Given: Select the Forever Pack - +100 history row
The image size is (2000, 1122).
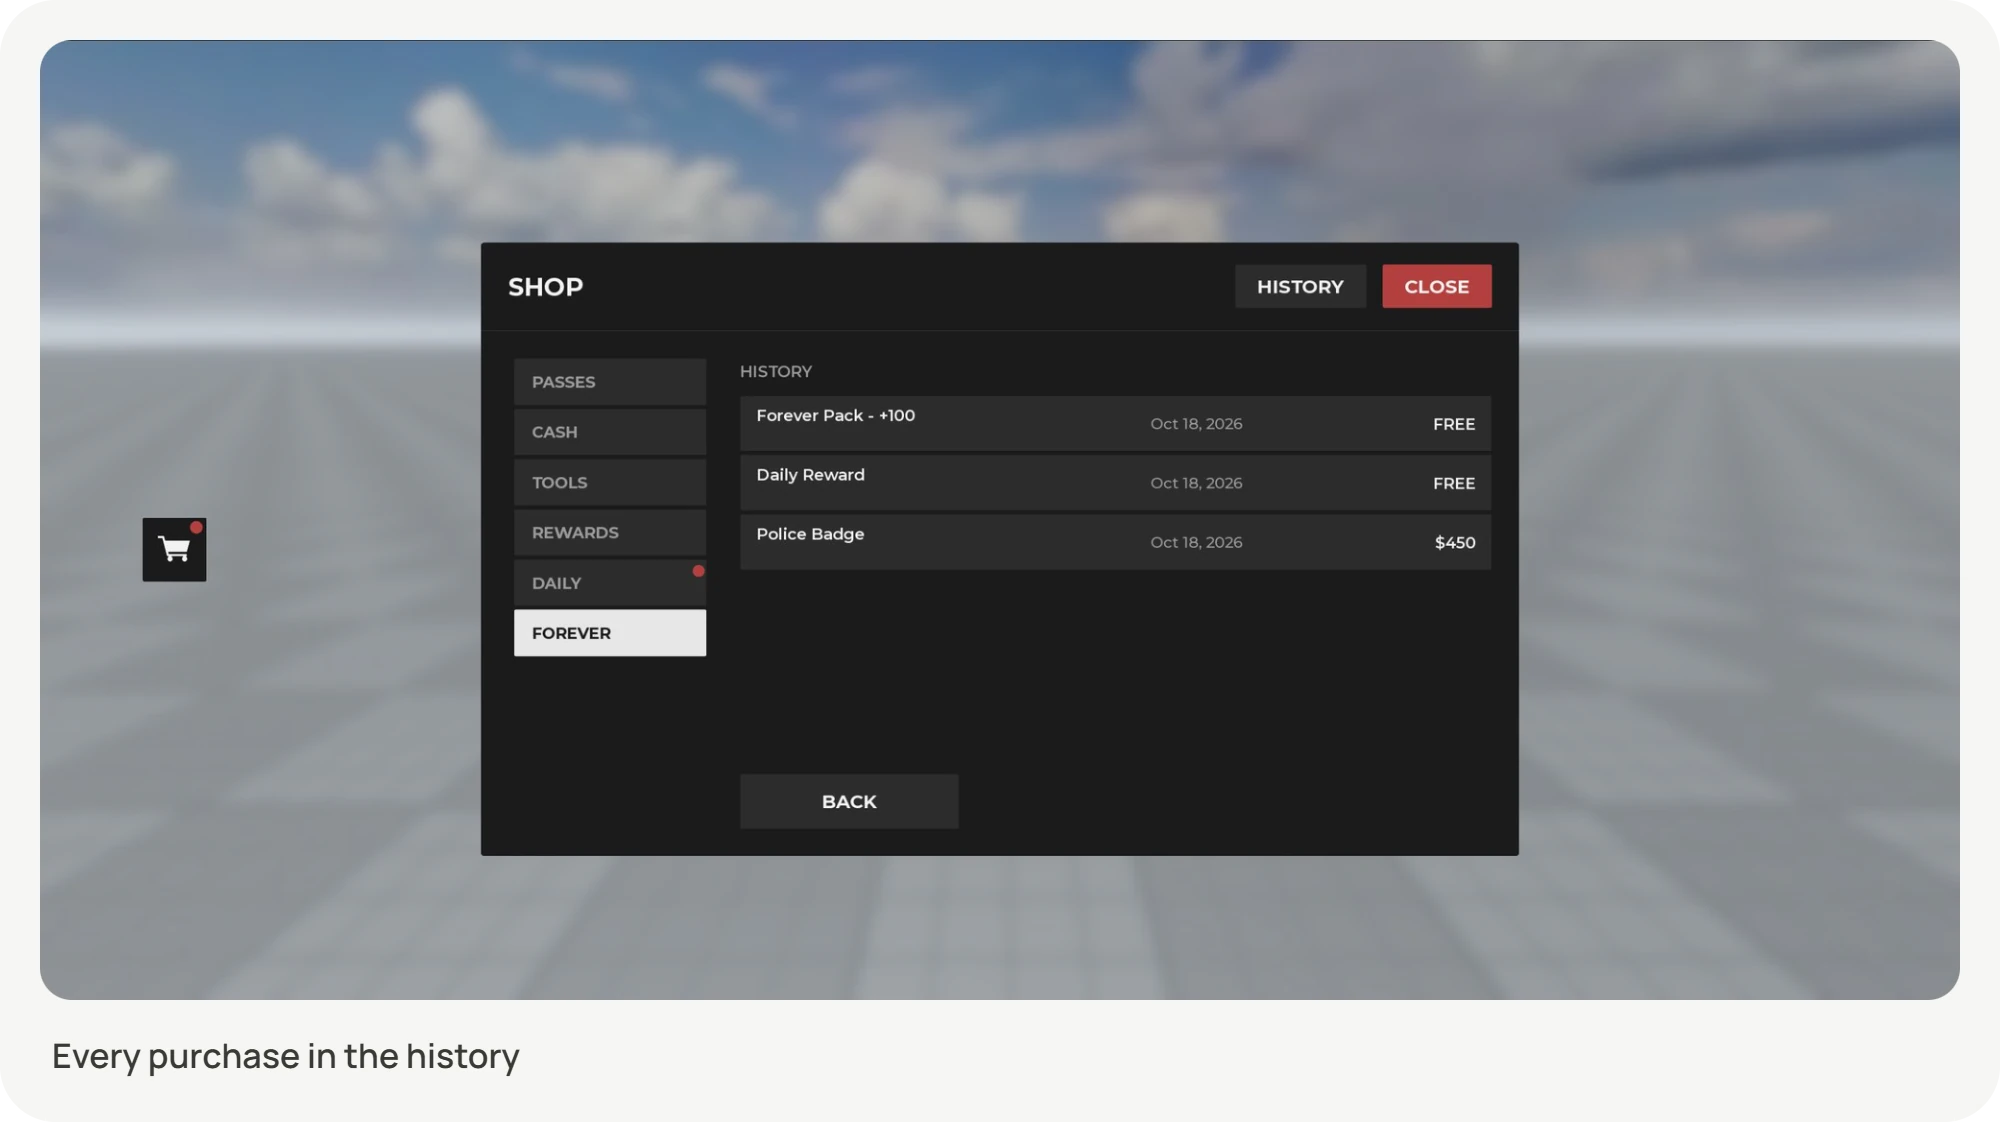Looking at the screenshot, I should tap(1115, 423).
